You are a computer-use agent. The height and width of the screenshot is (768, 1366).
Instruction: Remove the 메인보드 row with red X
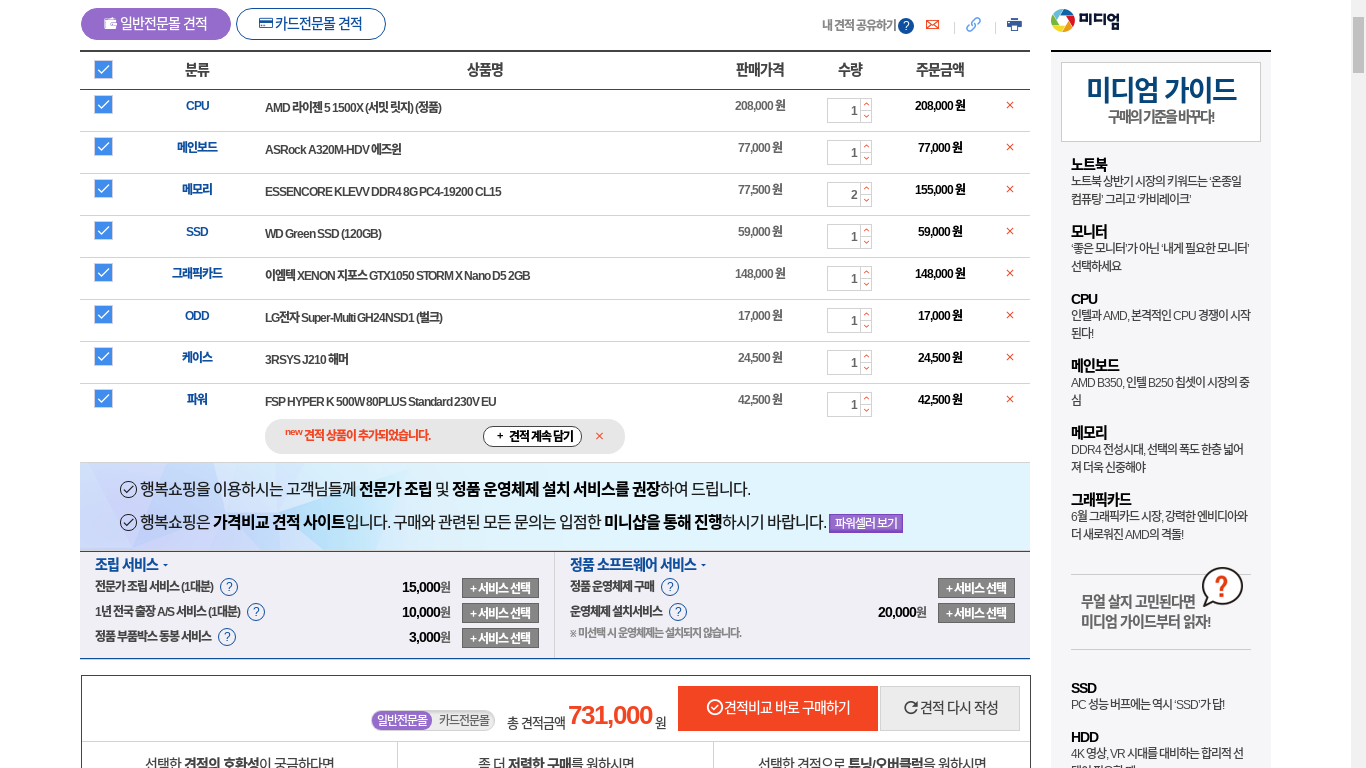point(1010,147)
